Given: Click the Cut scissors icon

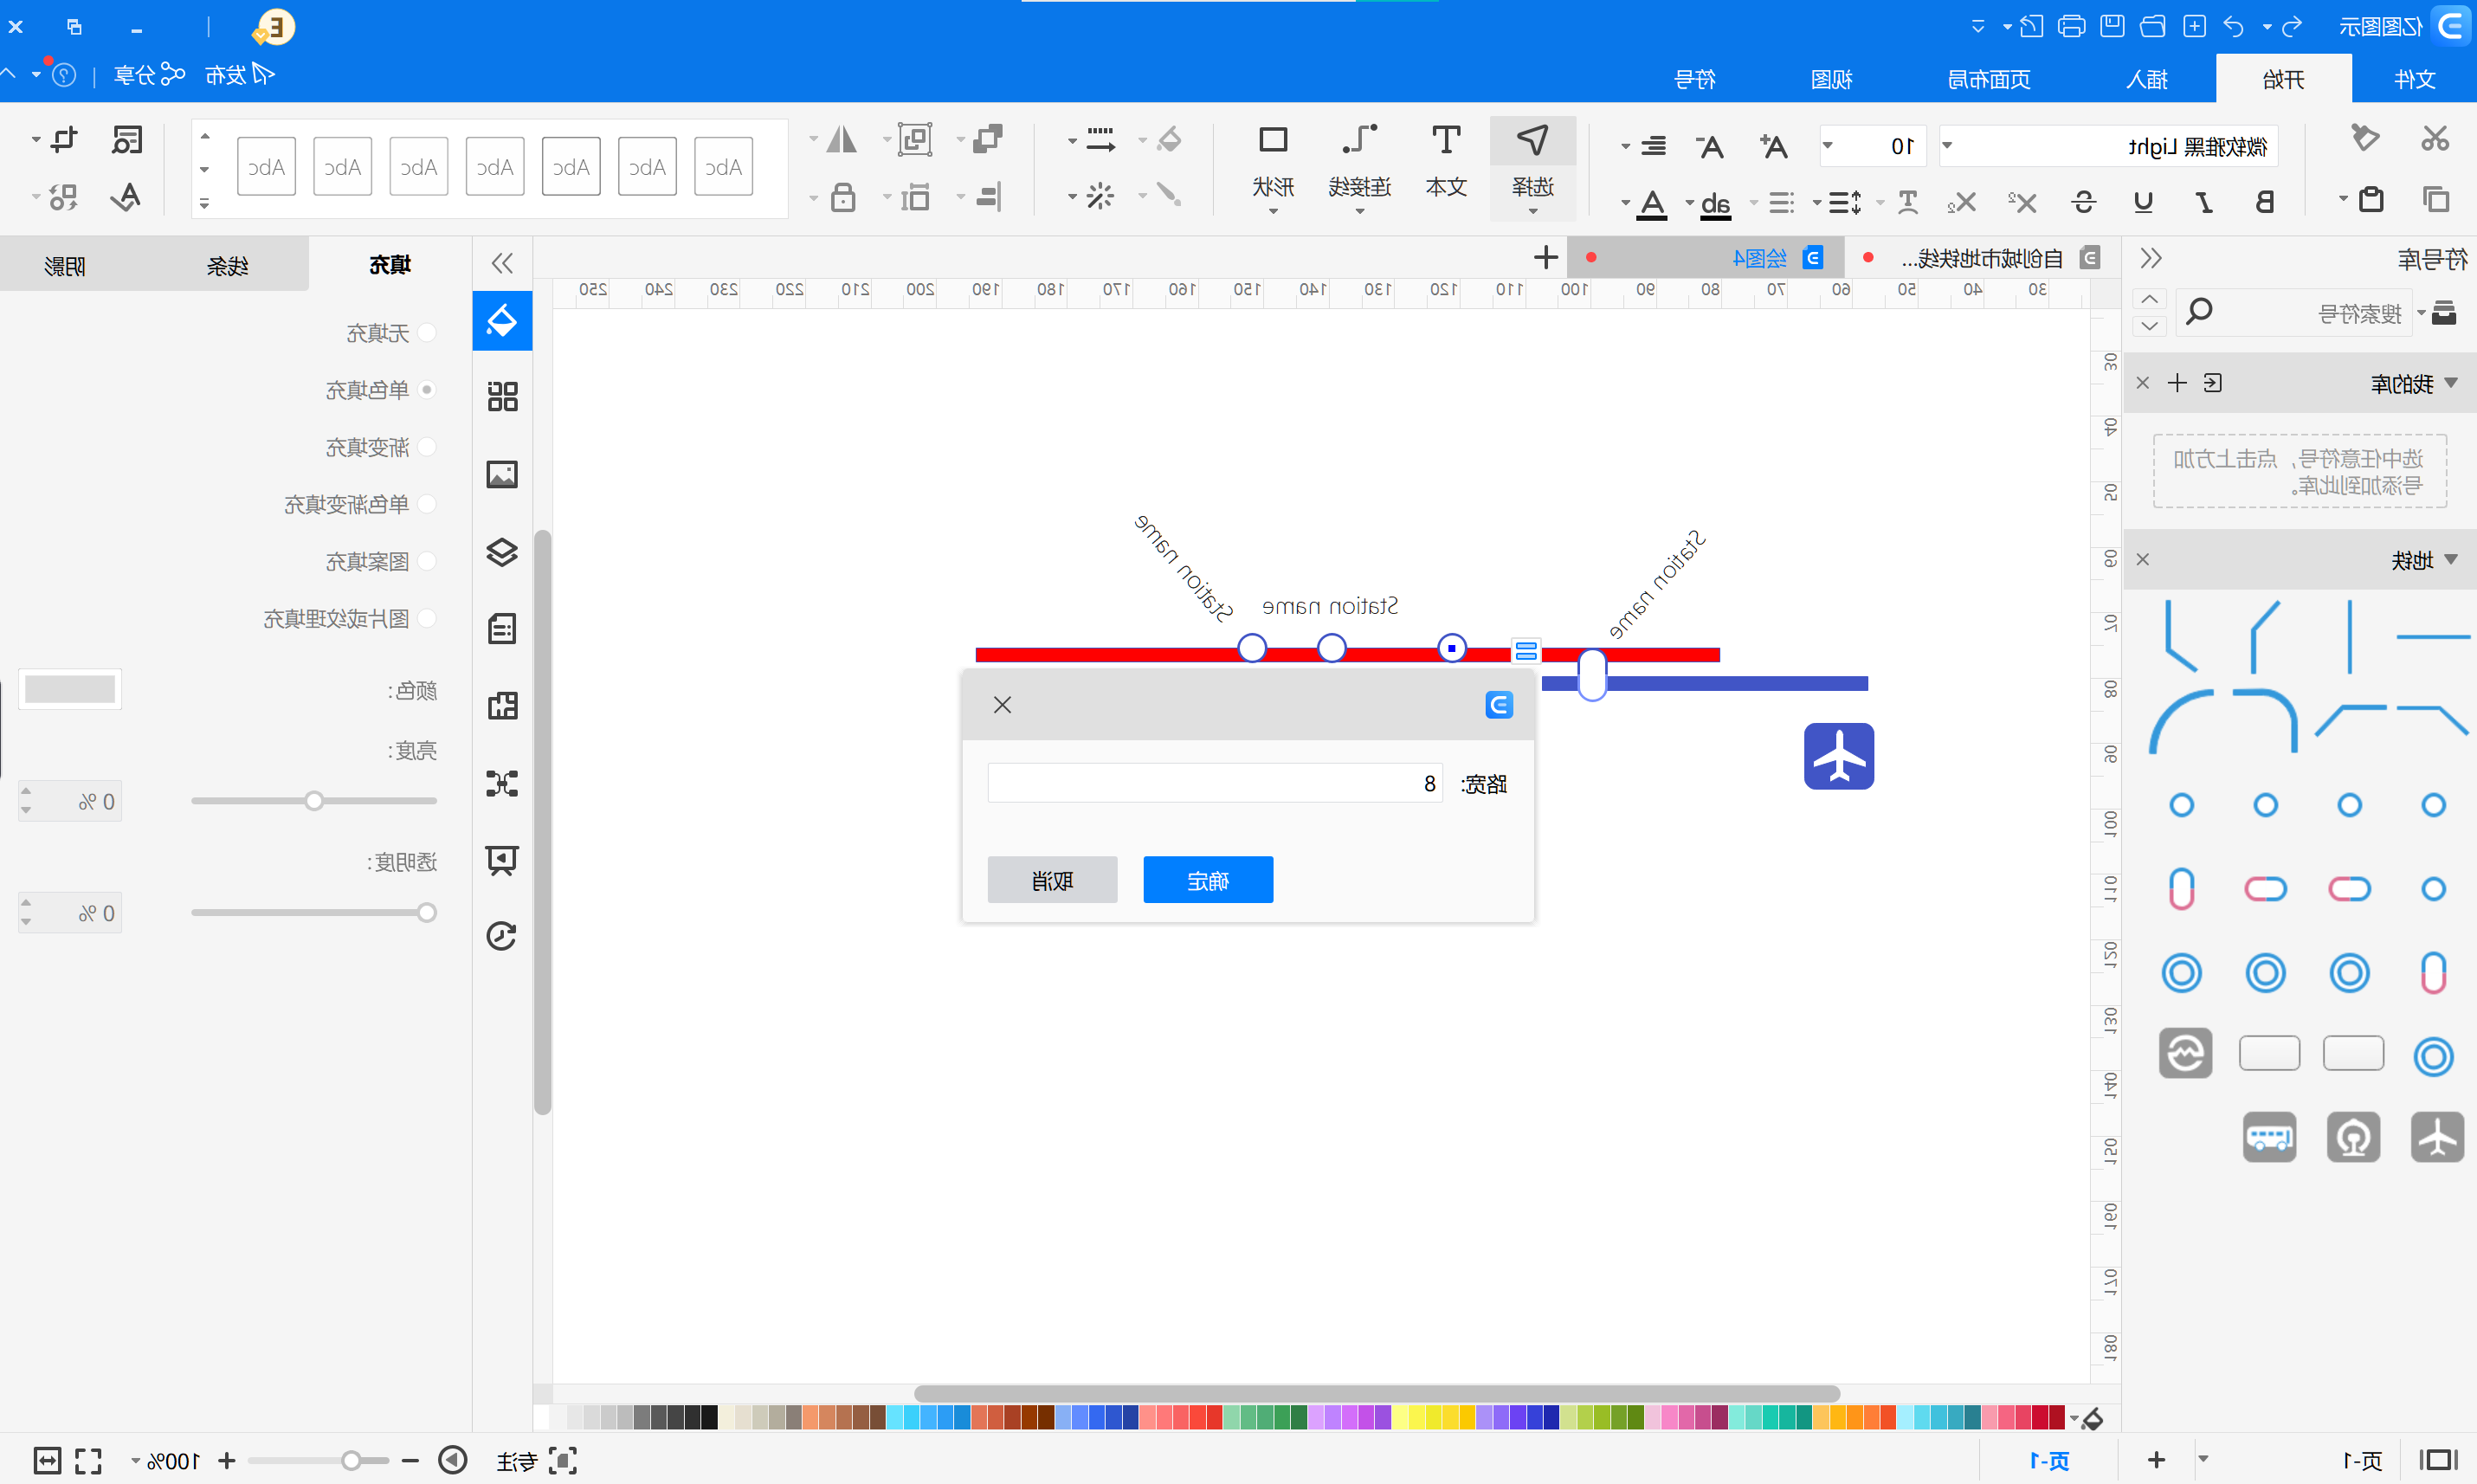Looking at the screenshot, I should pyautogui.click(x=2434, y=139).
